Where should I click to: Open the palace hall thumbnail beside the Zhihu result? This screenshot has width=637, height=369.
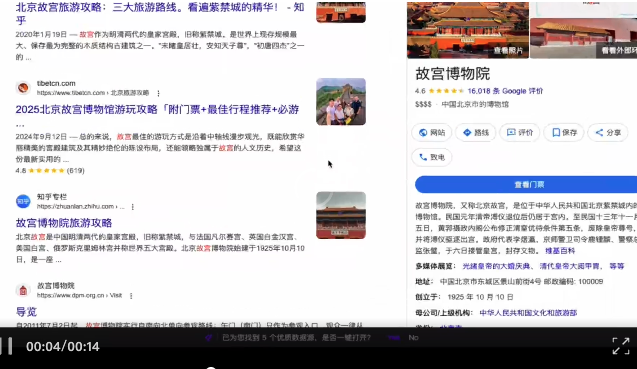pyautogui.click(x=341, y=215)
